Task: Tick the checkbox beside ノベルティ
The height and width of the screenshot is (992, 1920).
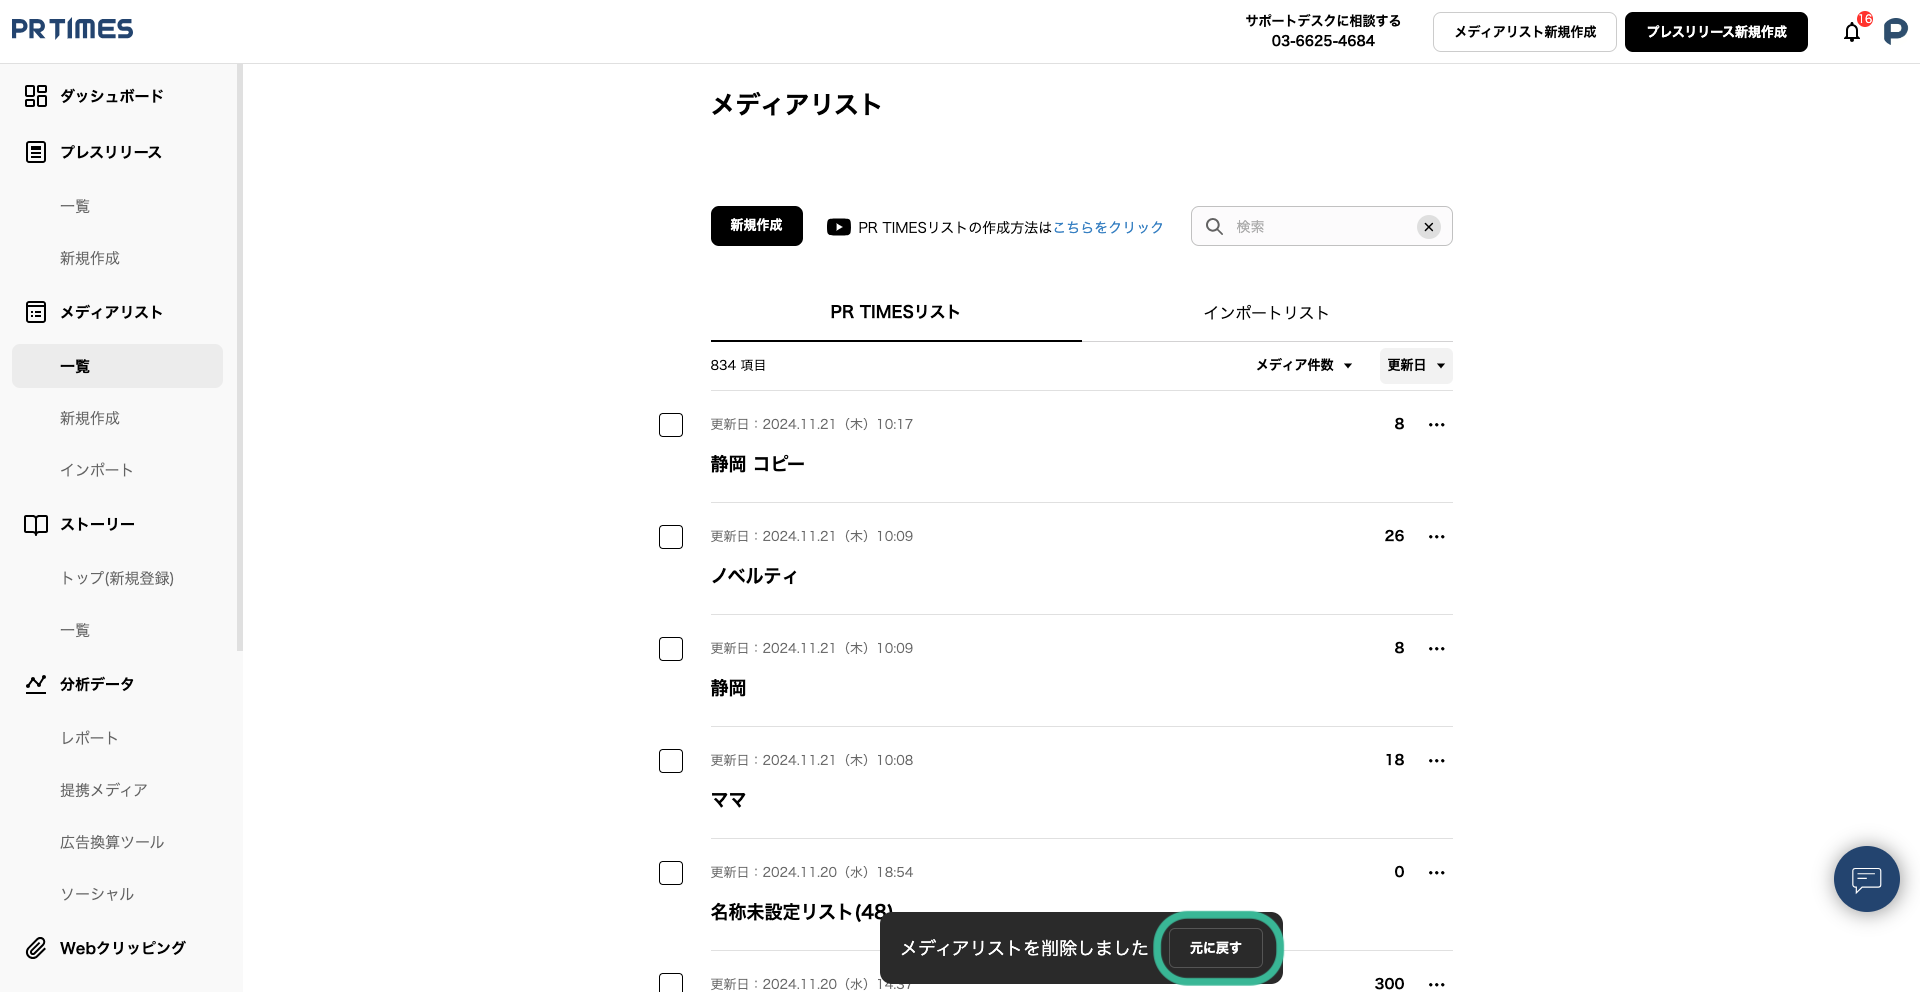Action: [x=671, y=537]
